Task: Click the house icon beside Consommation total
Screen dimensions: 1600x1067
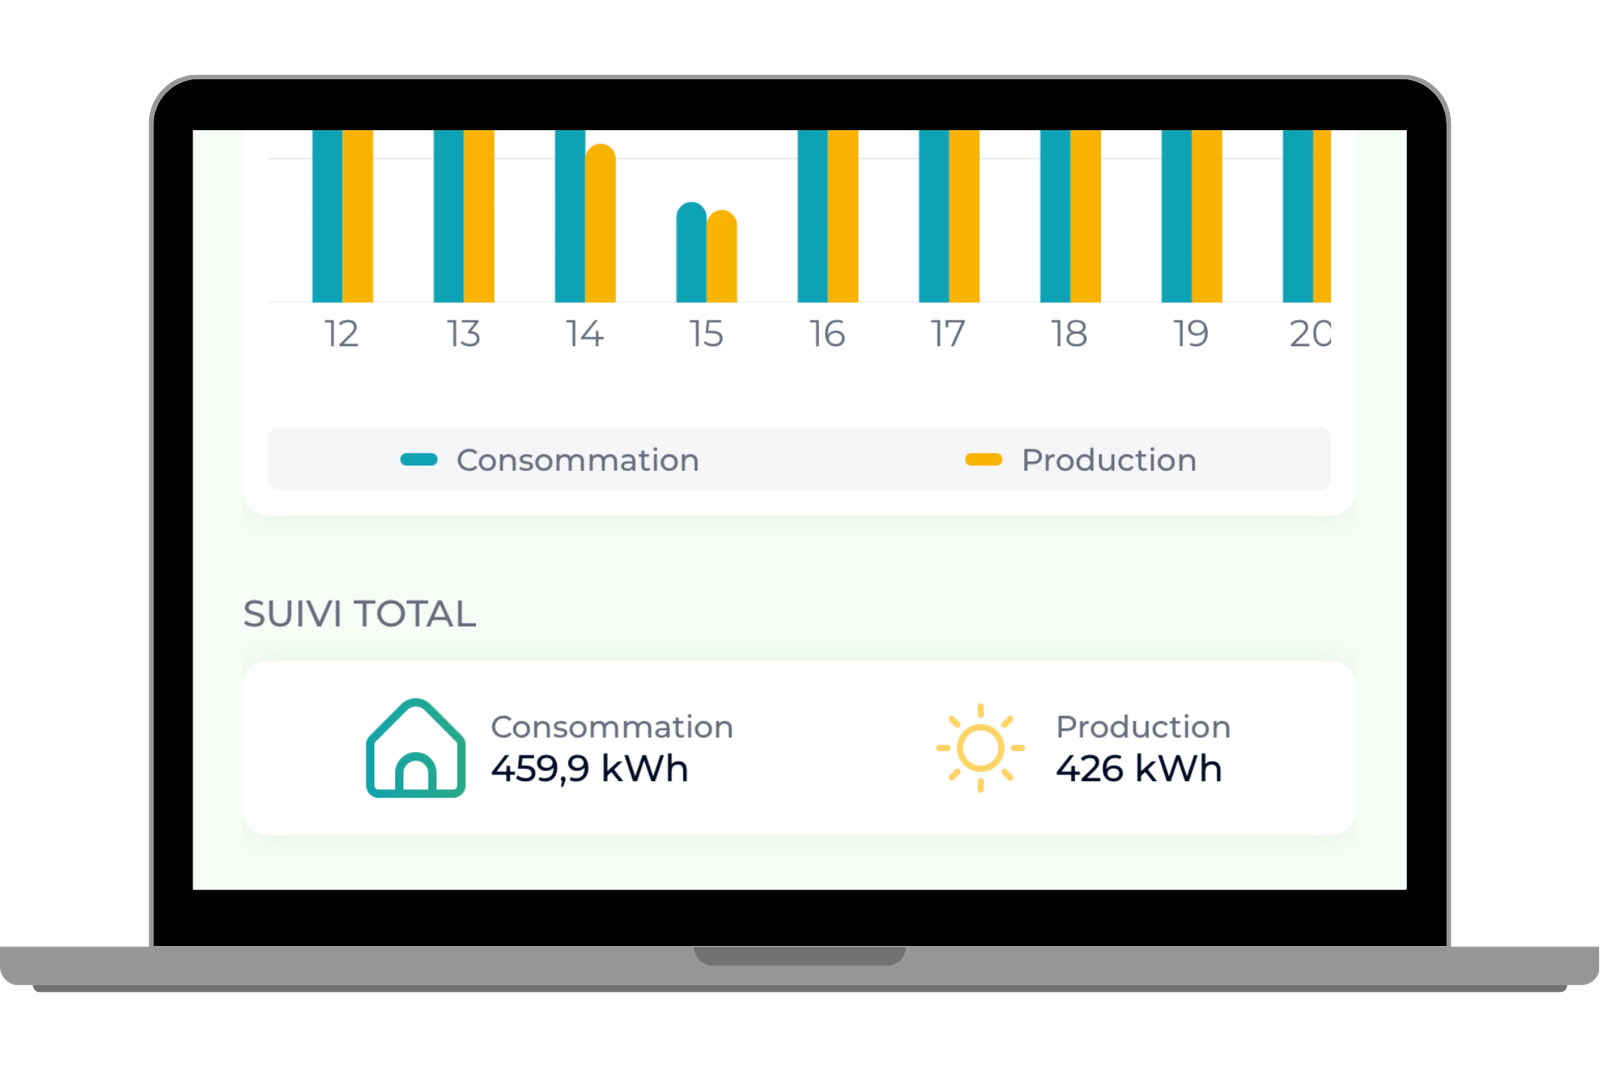Action: [415, 748]
